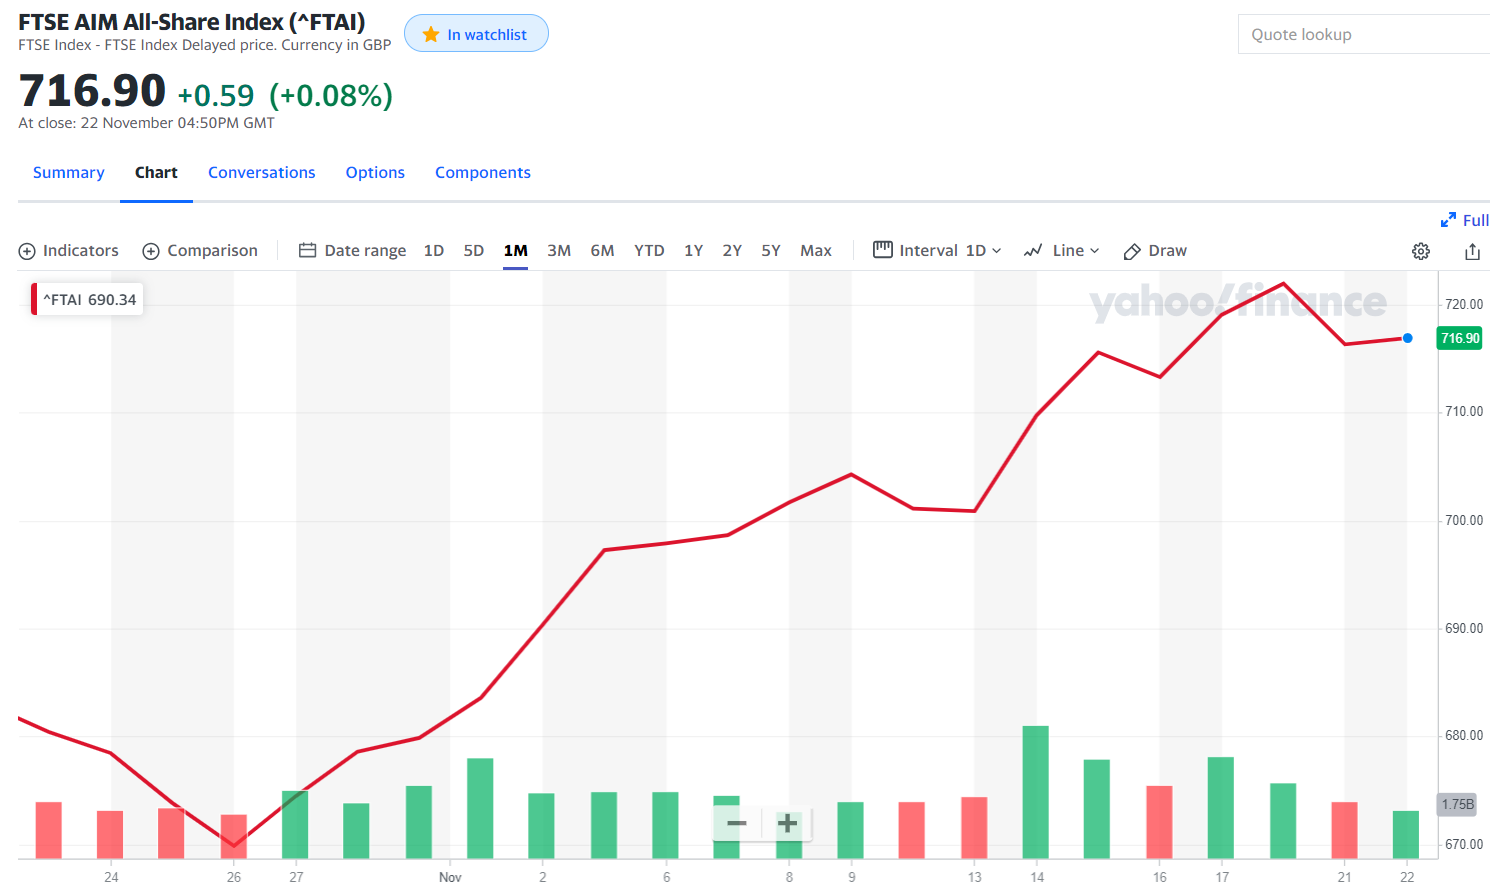Add a Comparison symbol
The image size is (1490, 894).
click(x=200, y=251)
